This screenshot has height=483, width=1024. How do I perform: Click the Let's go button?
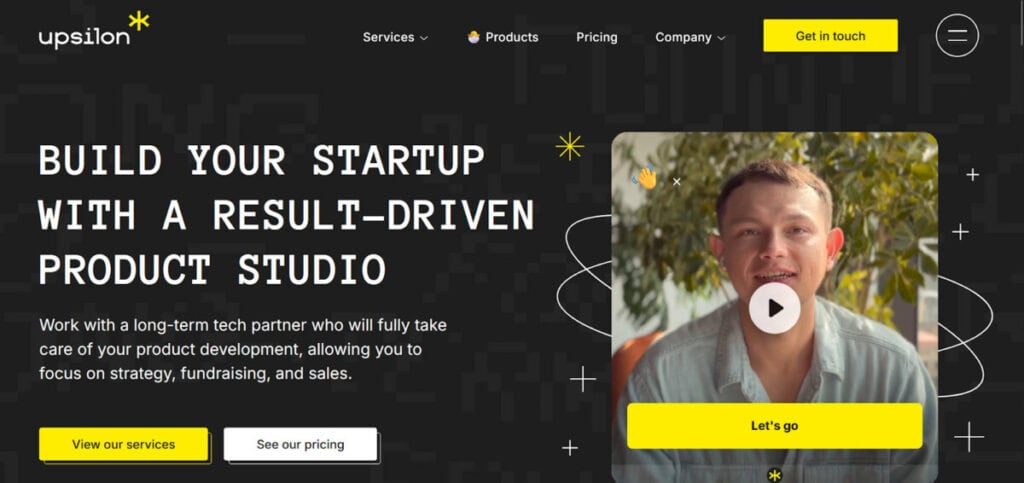[775, 426]
